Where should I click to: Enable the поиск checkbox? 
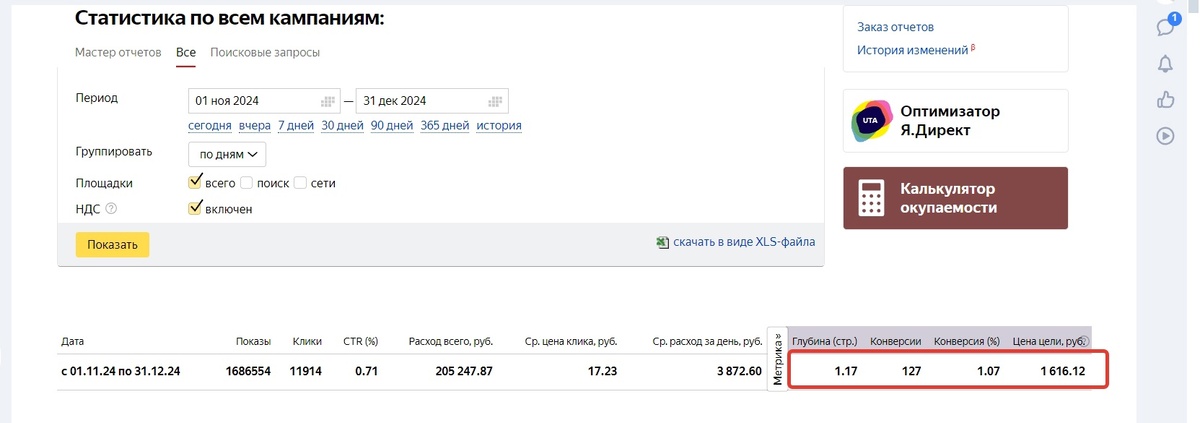point(246,183)
